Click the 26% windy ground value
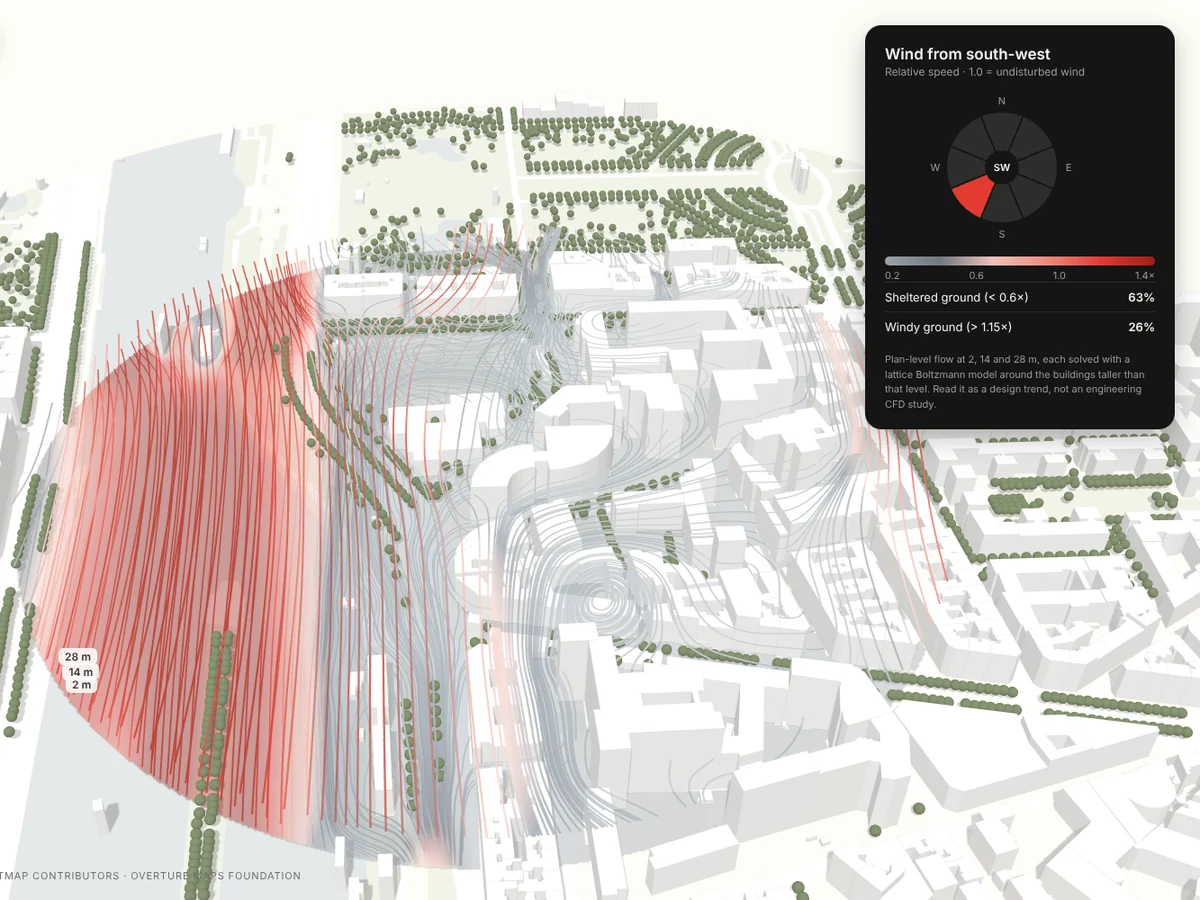The image size is (1200, 900). [x=1141, y=327]
